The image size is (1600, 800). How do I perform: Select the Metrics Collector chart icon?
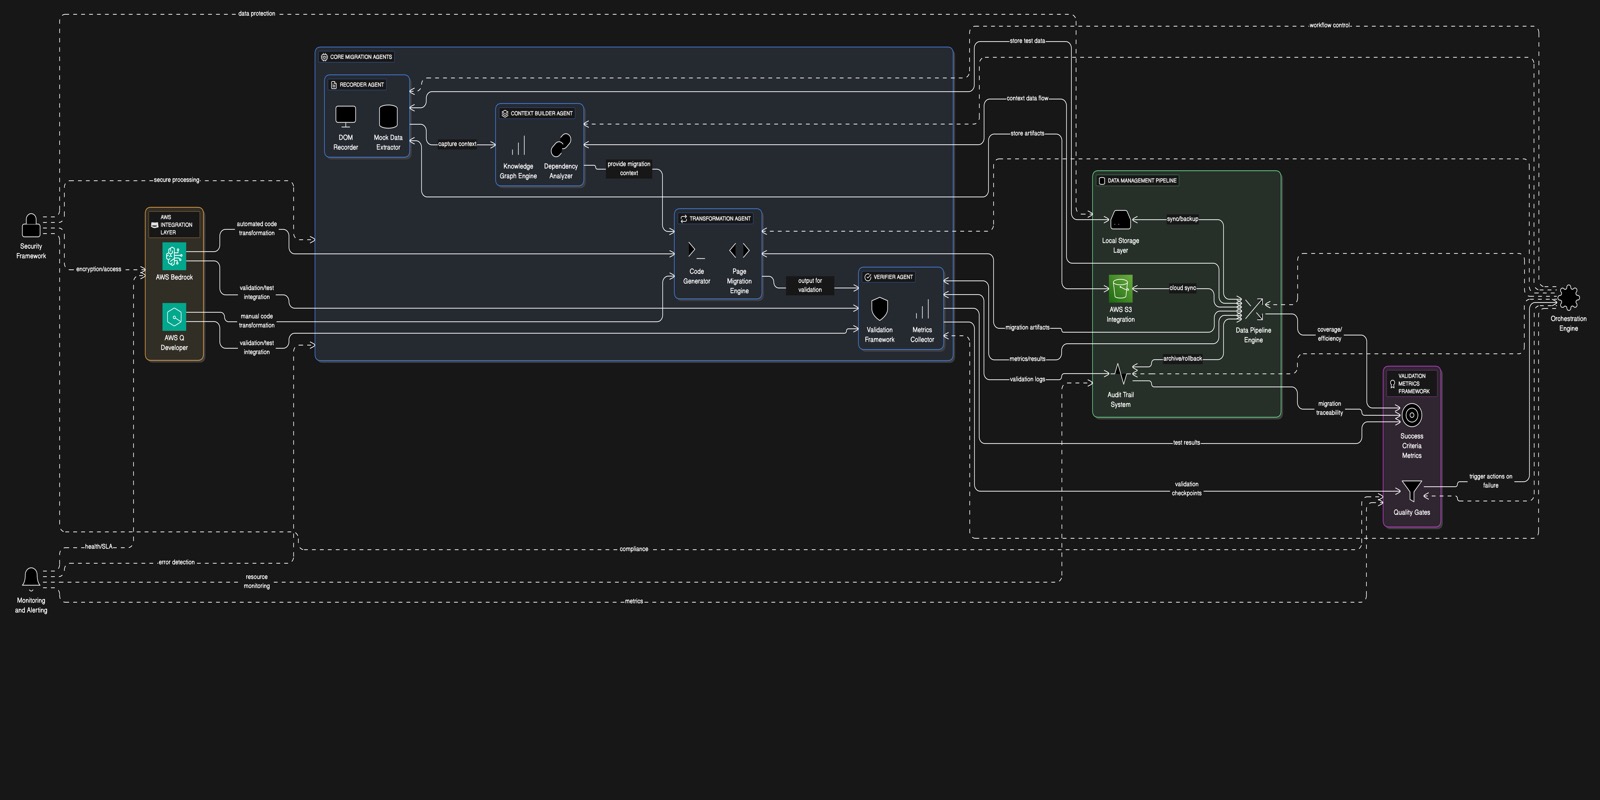(922, 308)
